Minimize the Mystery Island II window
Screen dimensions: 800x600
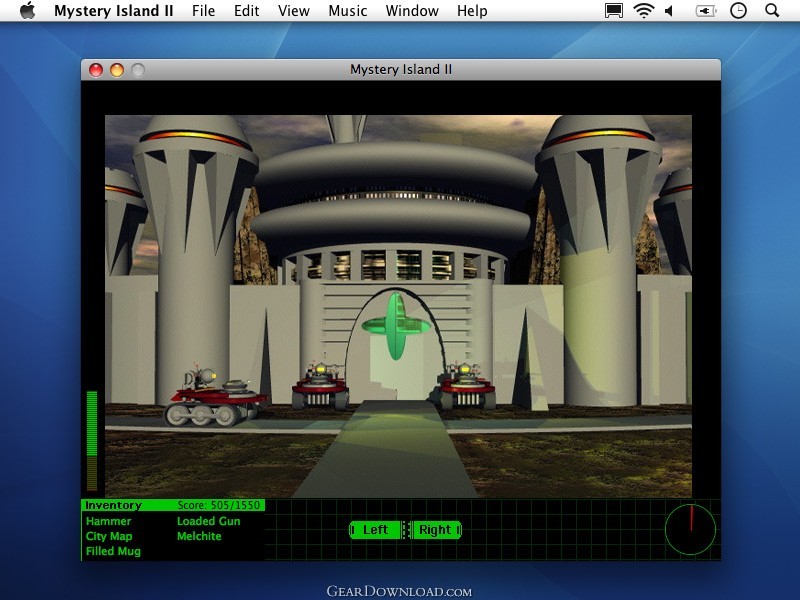[117, 70]
